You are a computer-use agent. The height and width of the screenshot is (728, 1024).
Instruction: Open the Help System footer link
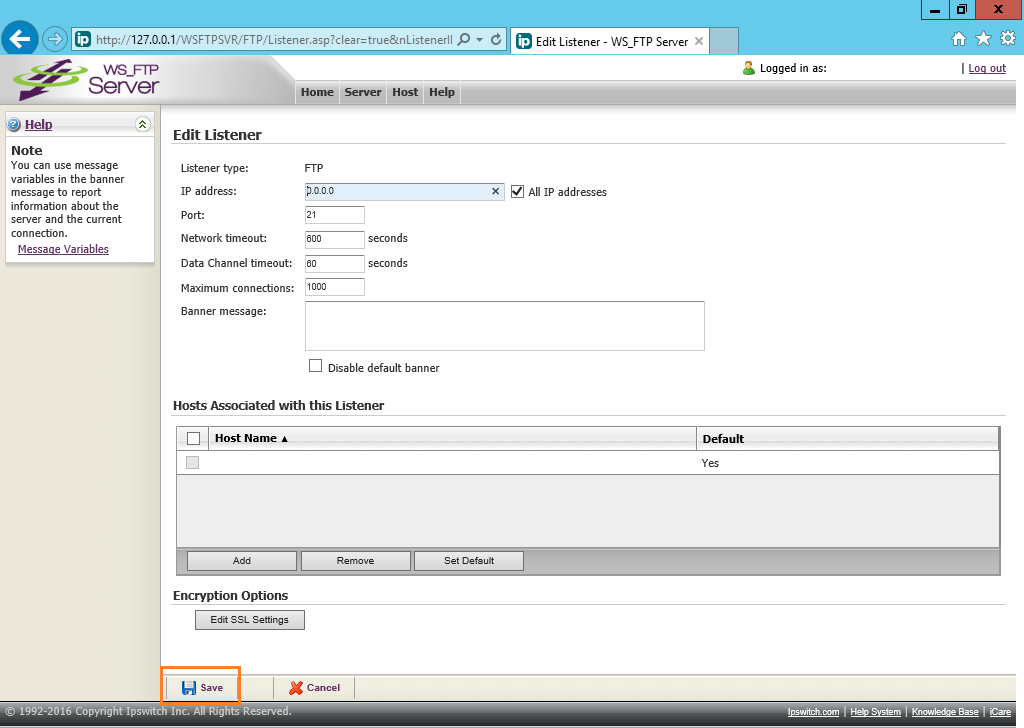pos(875,712)
